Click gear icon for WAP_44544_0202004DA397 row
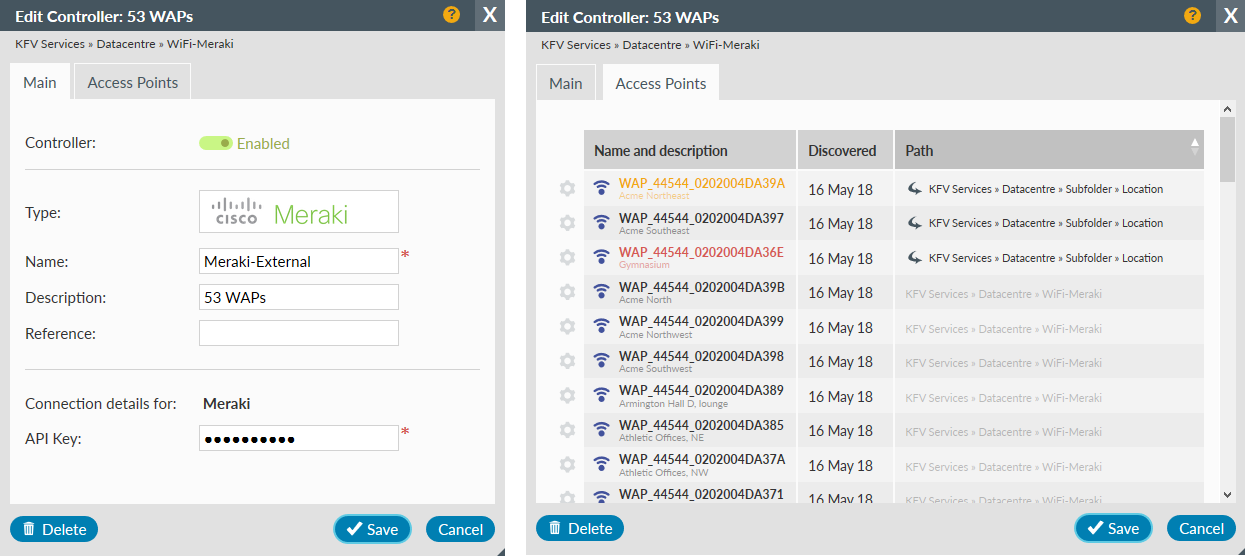Screen dimensions: 1245x556 pyautogui.click(x=567, y=223)
